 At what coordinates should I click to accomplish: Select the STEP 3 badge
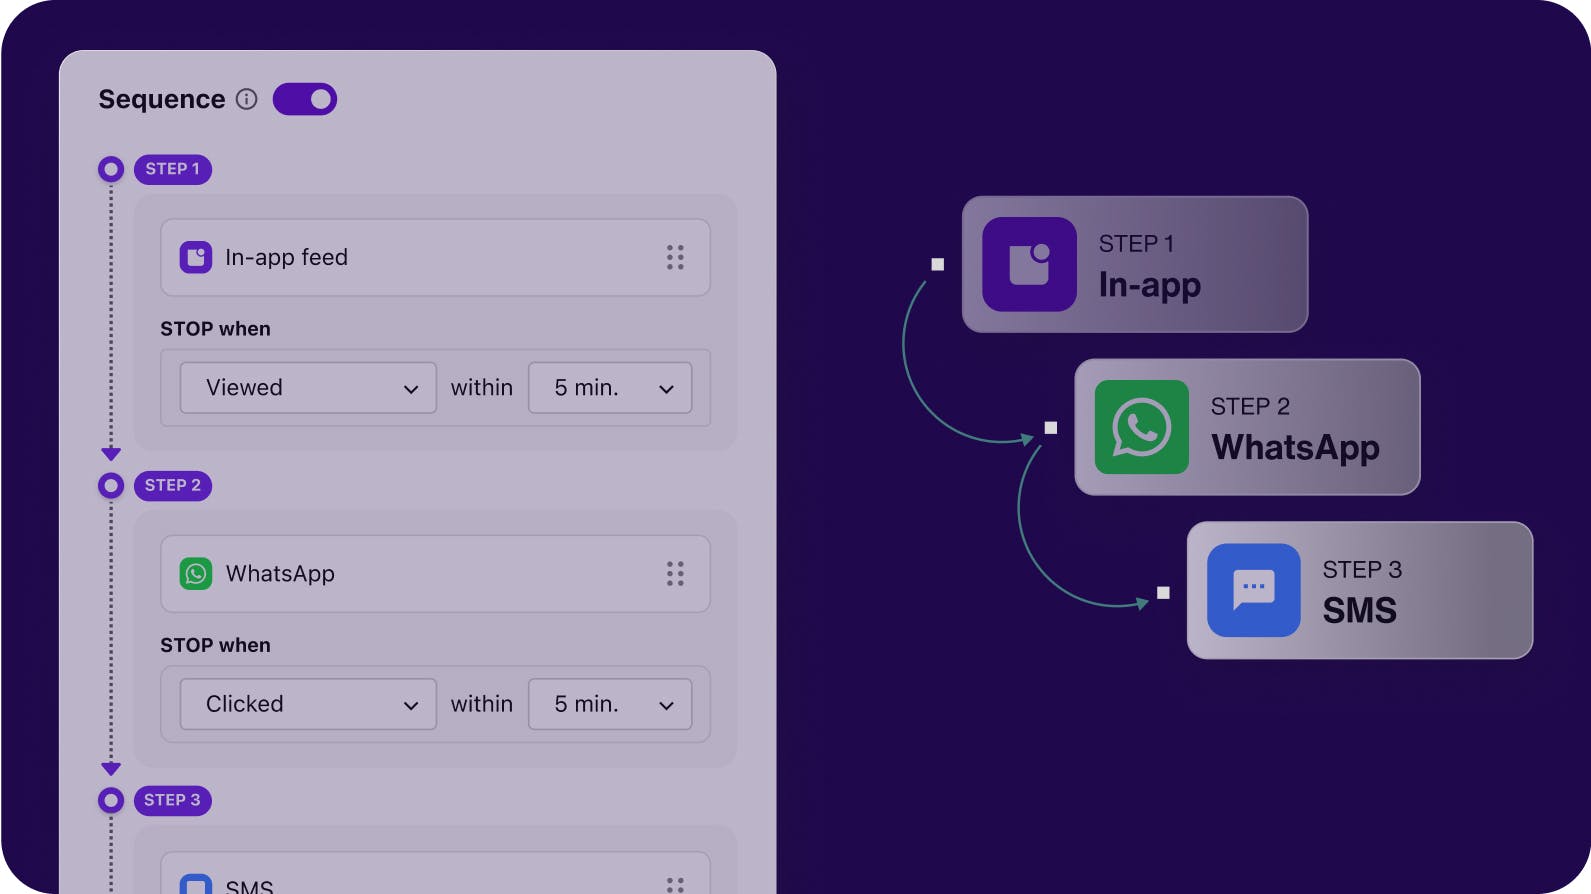pyautogui.click(x=172, y=800)
